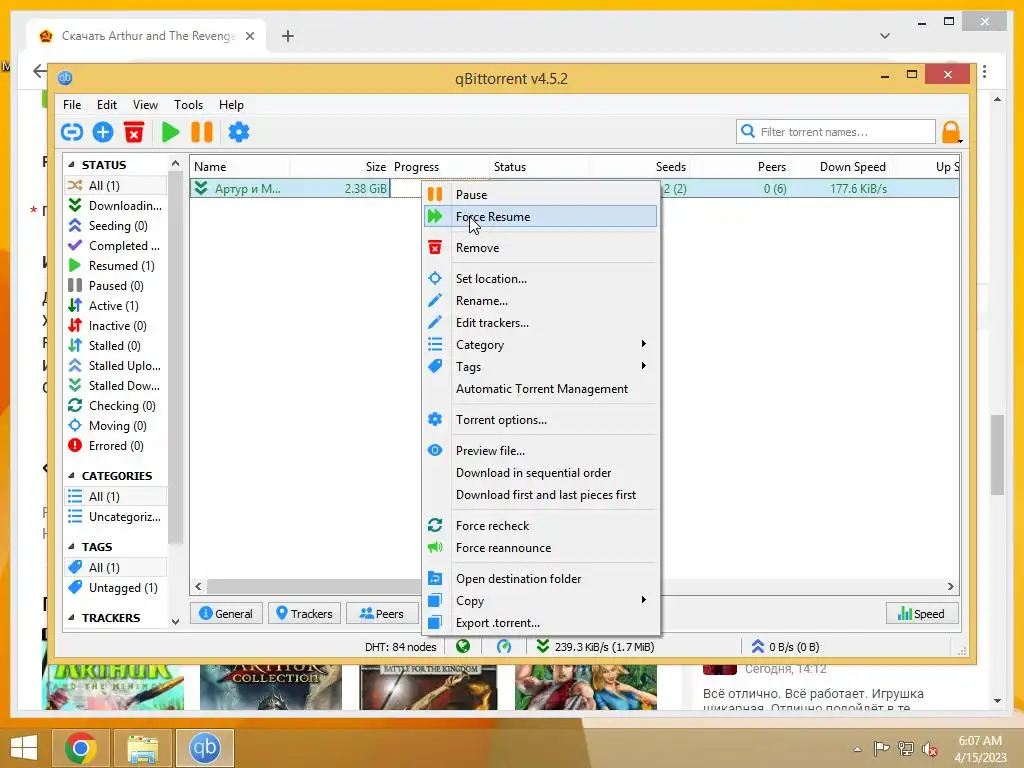Choose Force reannounce in context menu

pos(541,548)
